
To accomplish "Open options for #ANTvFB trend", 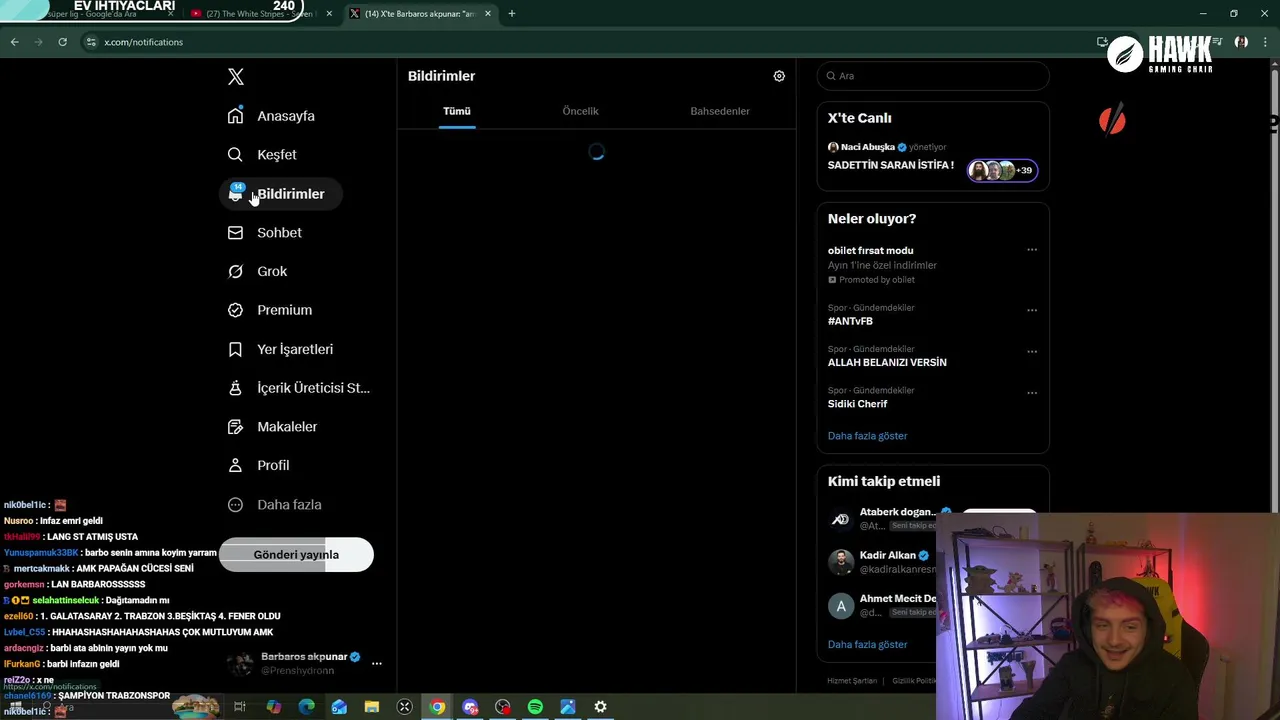I will pyautogui.click(x=1032, y=310).
